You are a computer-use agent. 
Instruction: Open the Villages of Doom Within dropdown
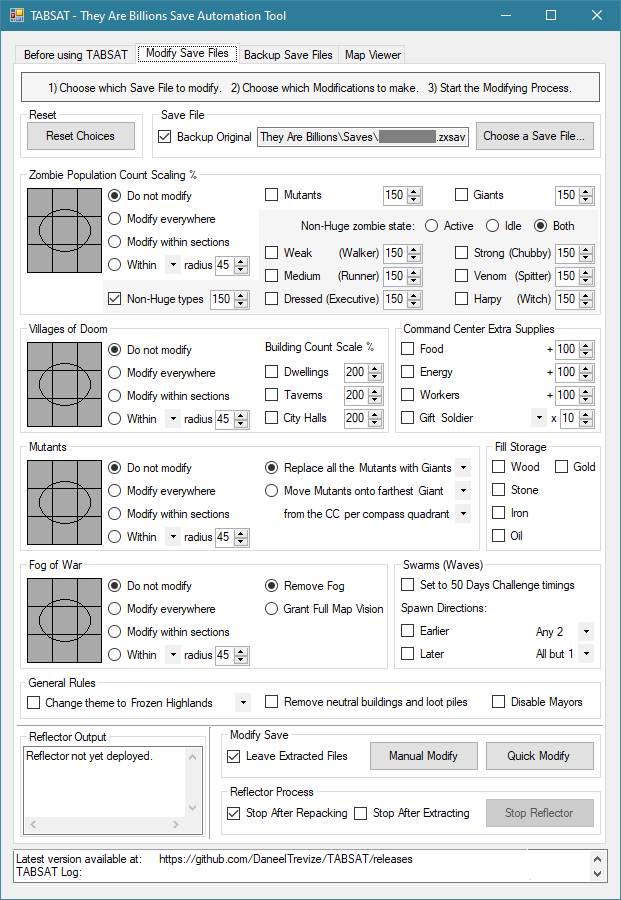pyautogui.click(x=173, y=419)
